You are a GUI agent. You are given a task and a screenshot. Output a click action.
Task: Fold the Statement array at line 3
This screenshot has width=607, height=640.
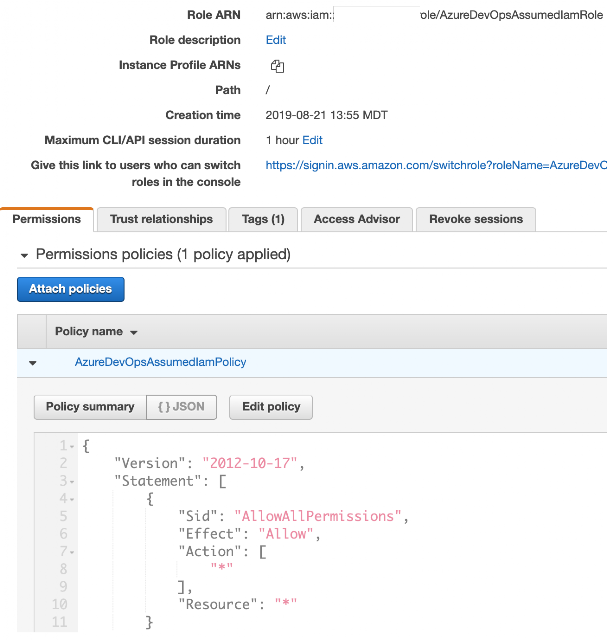72,482
